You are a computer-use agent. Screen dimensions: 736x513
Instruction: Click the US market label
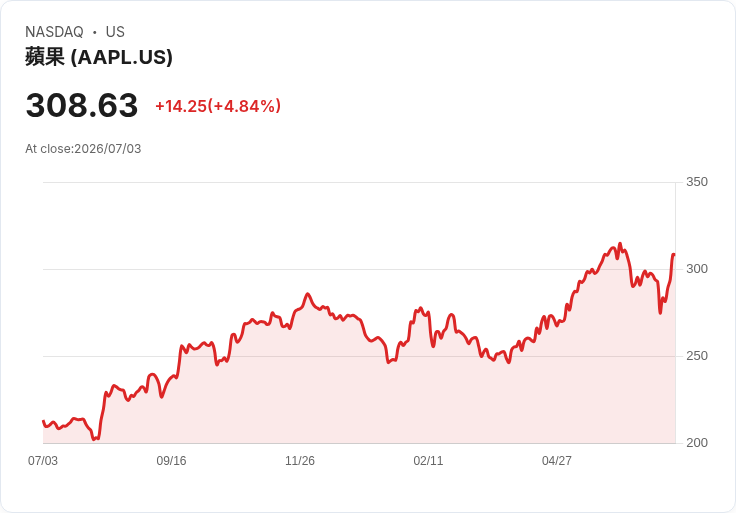115,32
